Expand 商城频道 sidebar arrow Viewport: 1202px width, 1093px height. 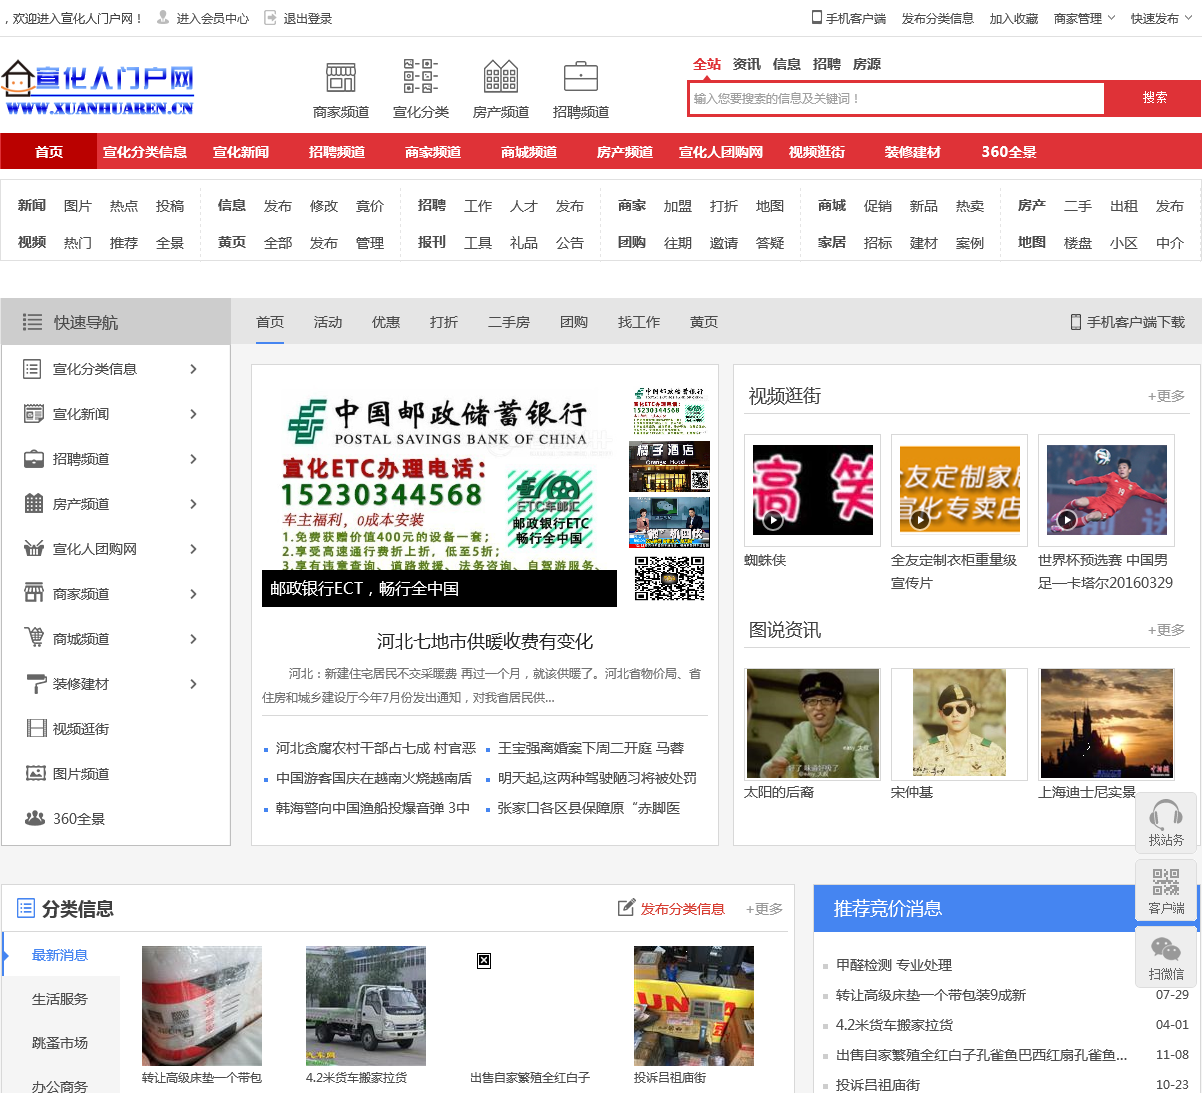194,639
